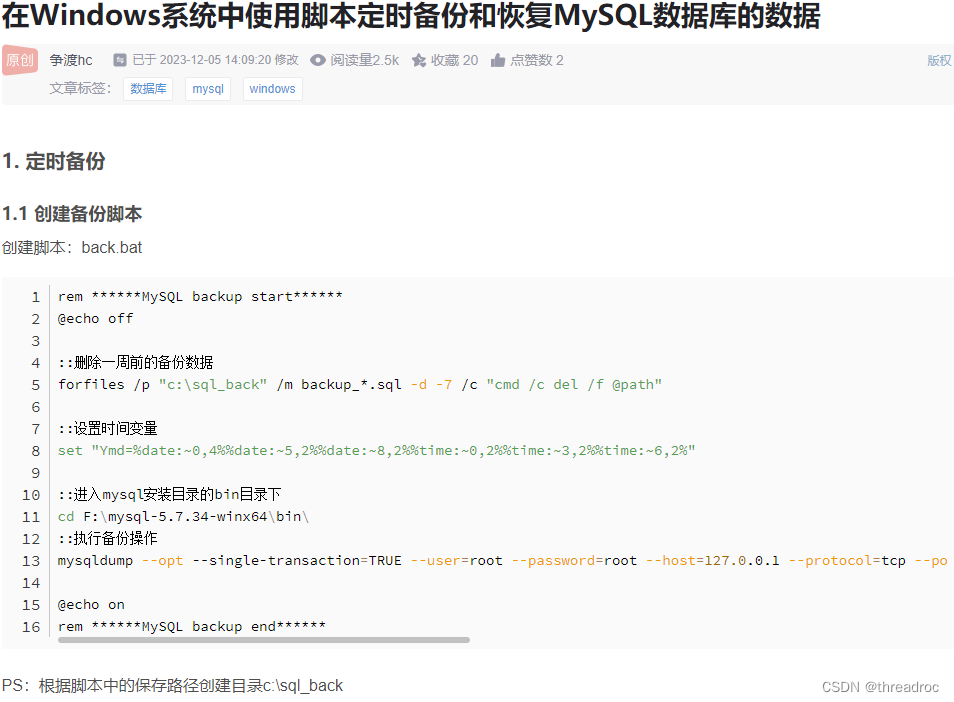Click the comment ::执行备份操作
Image resolution: width=954 pixels, height=702 pixels.
(x=108, y=538)
